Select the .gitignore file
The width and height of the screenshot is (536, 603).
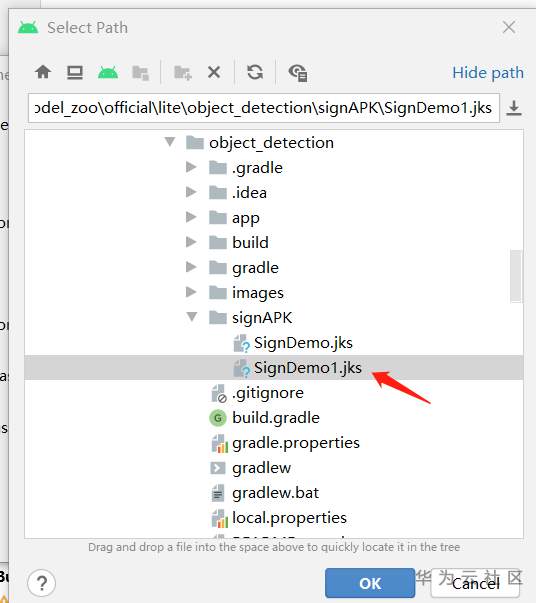tap(274, 393)
